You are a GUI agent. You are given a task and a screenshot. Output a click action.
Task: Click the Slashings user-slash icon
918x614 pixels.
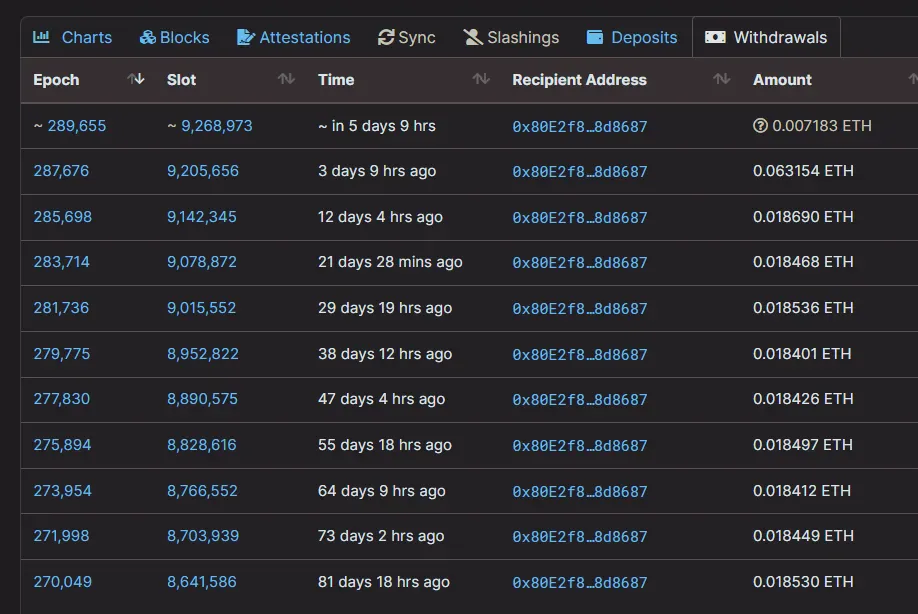point(472,37)
